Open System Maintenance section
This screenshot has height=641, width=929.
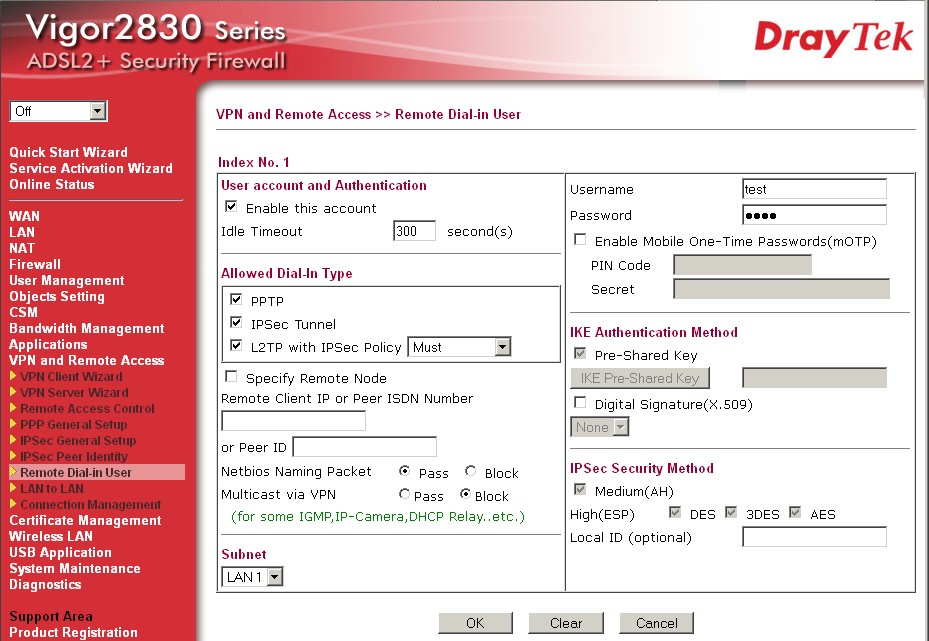click(75, 568)
